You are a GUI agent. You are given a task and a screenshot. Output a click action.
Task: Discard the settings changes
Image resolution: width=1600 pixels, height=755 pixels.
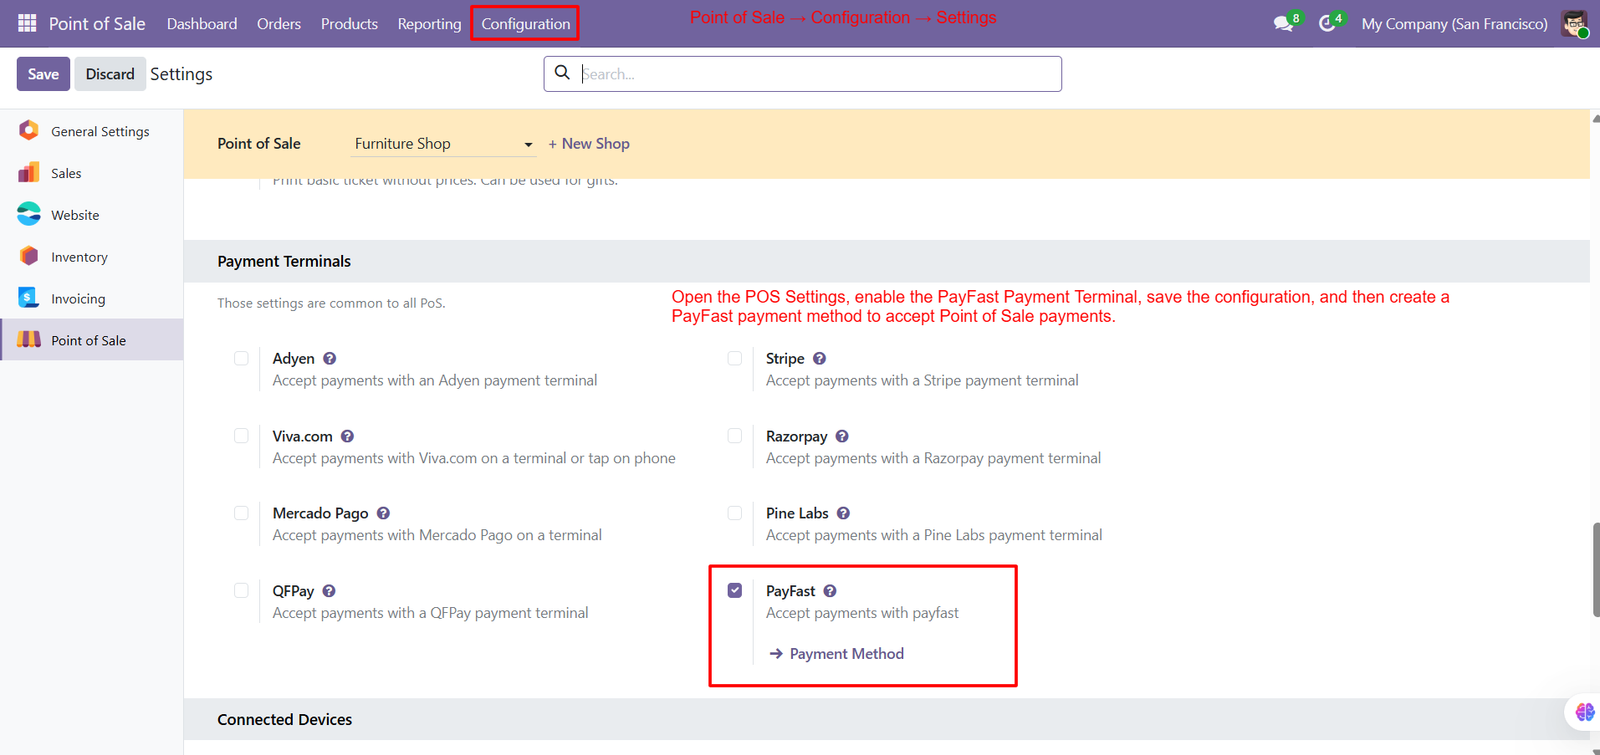pos(110,74)
